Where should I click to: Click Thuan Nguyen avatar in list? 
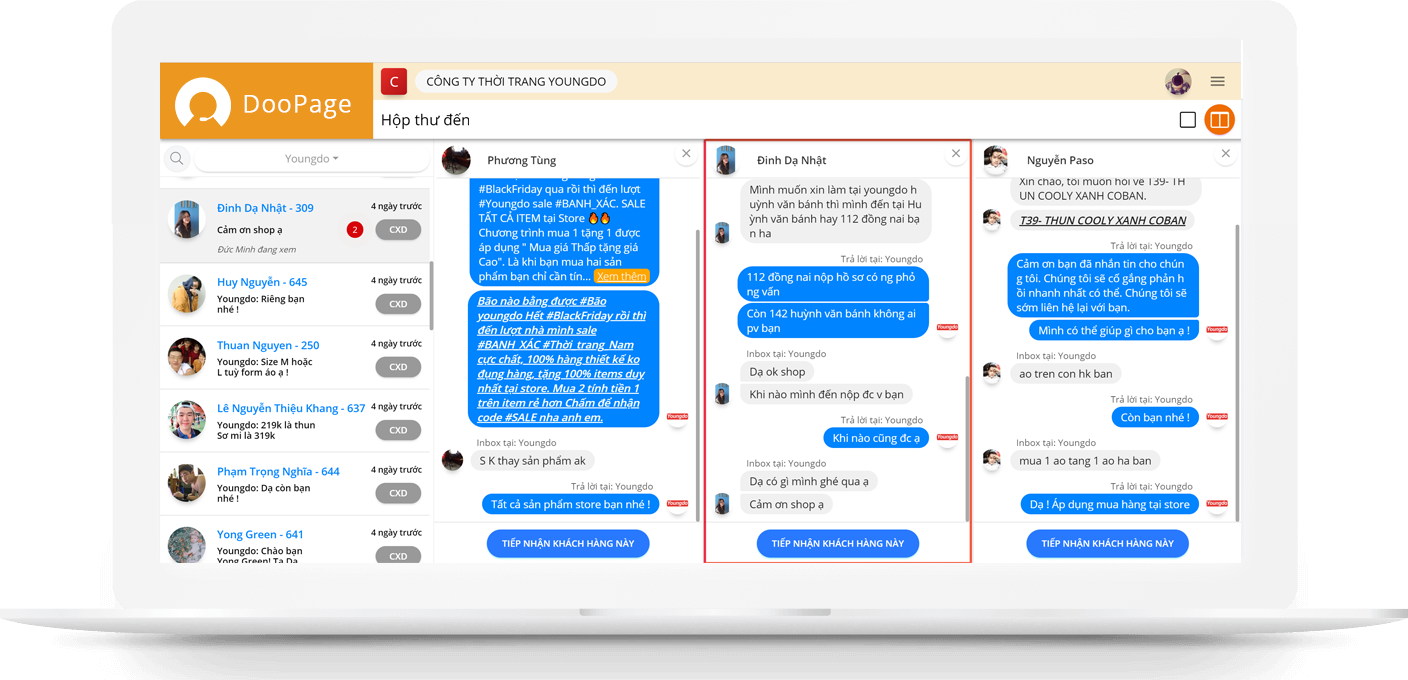pos(187,357)
